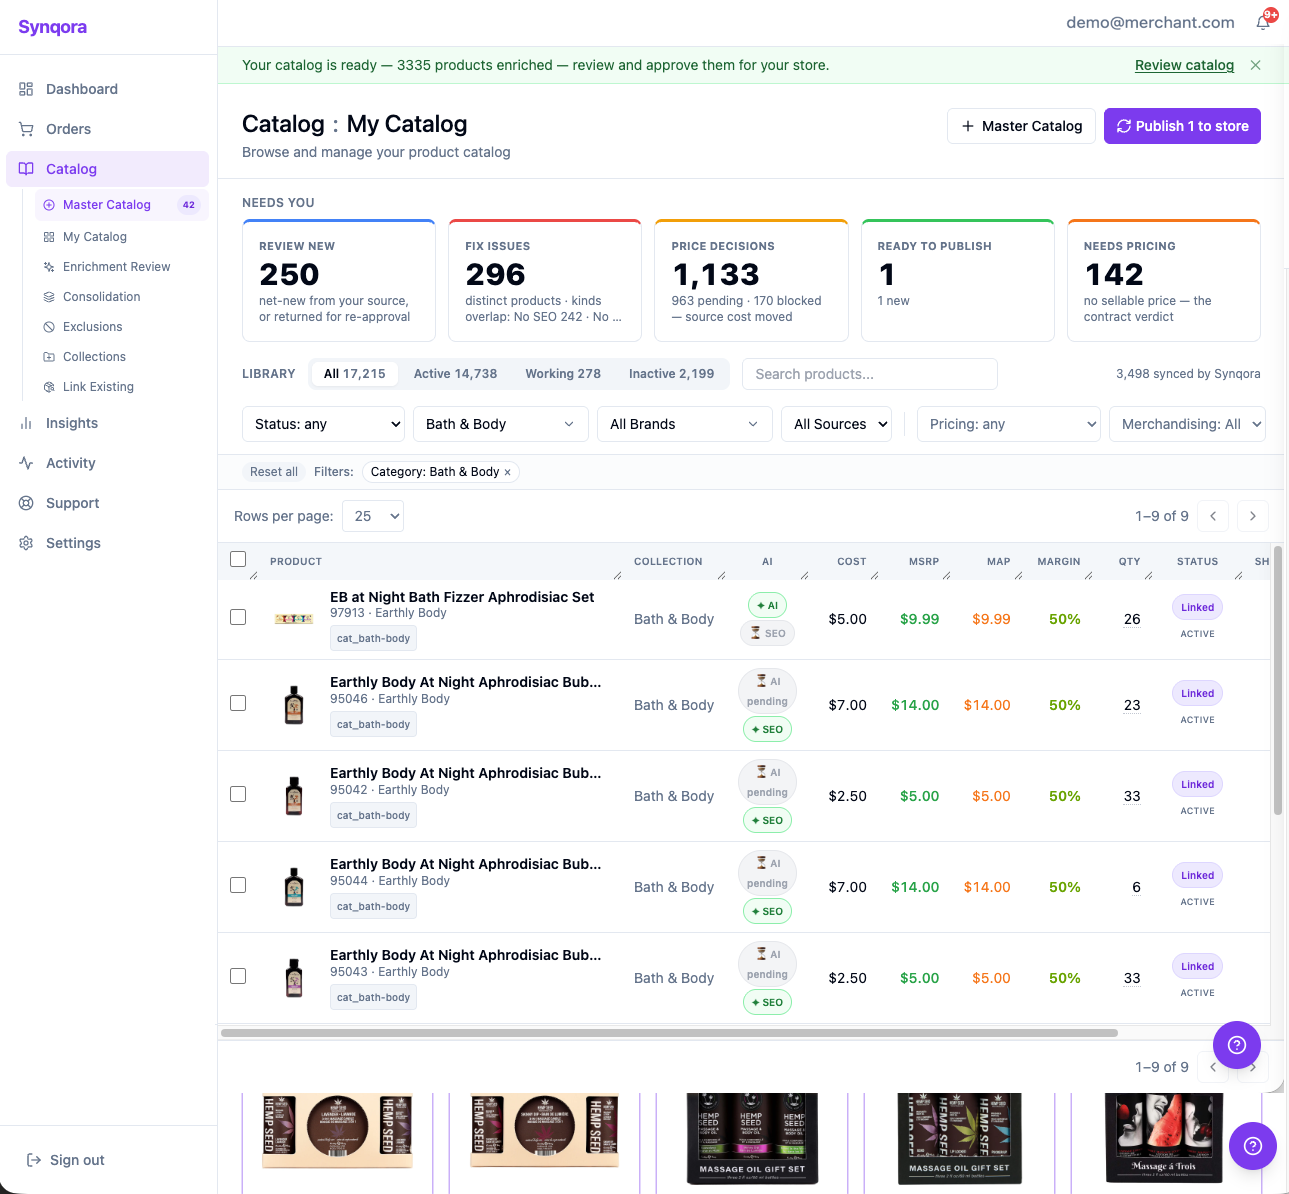Select the Inactive 2,199 tab
Screen dimensions: 1289x1194
pyautogui.click(x=671, y=374)
